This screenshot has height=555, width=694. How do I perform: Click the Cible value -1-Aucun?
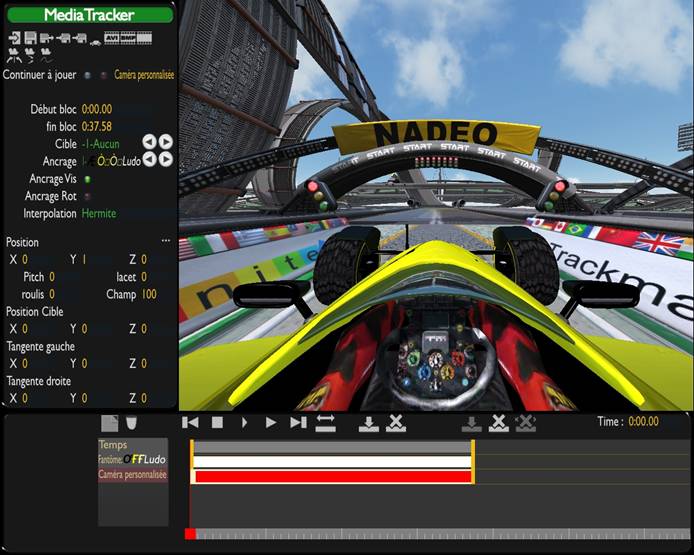pos(101,144)
